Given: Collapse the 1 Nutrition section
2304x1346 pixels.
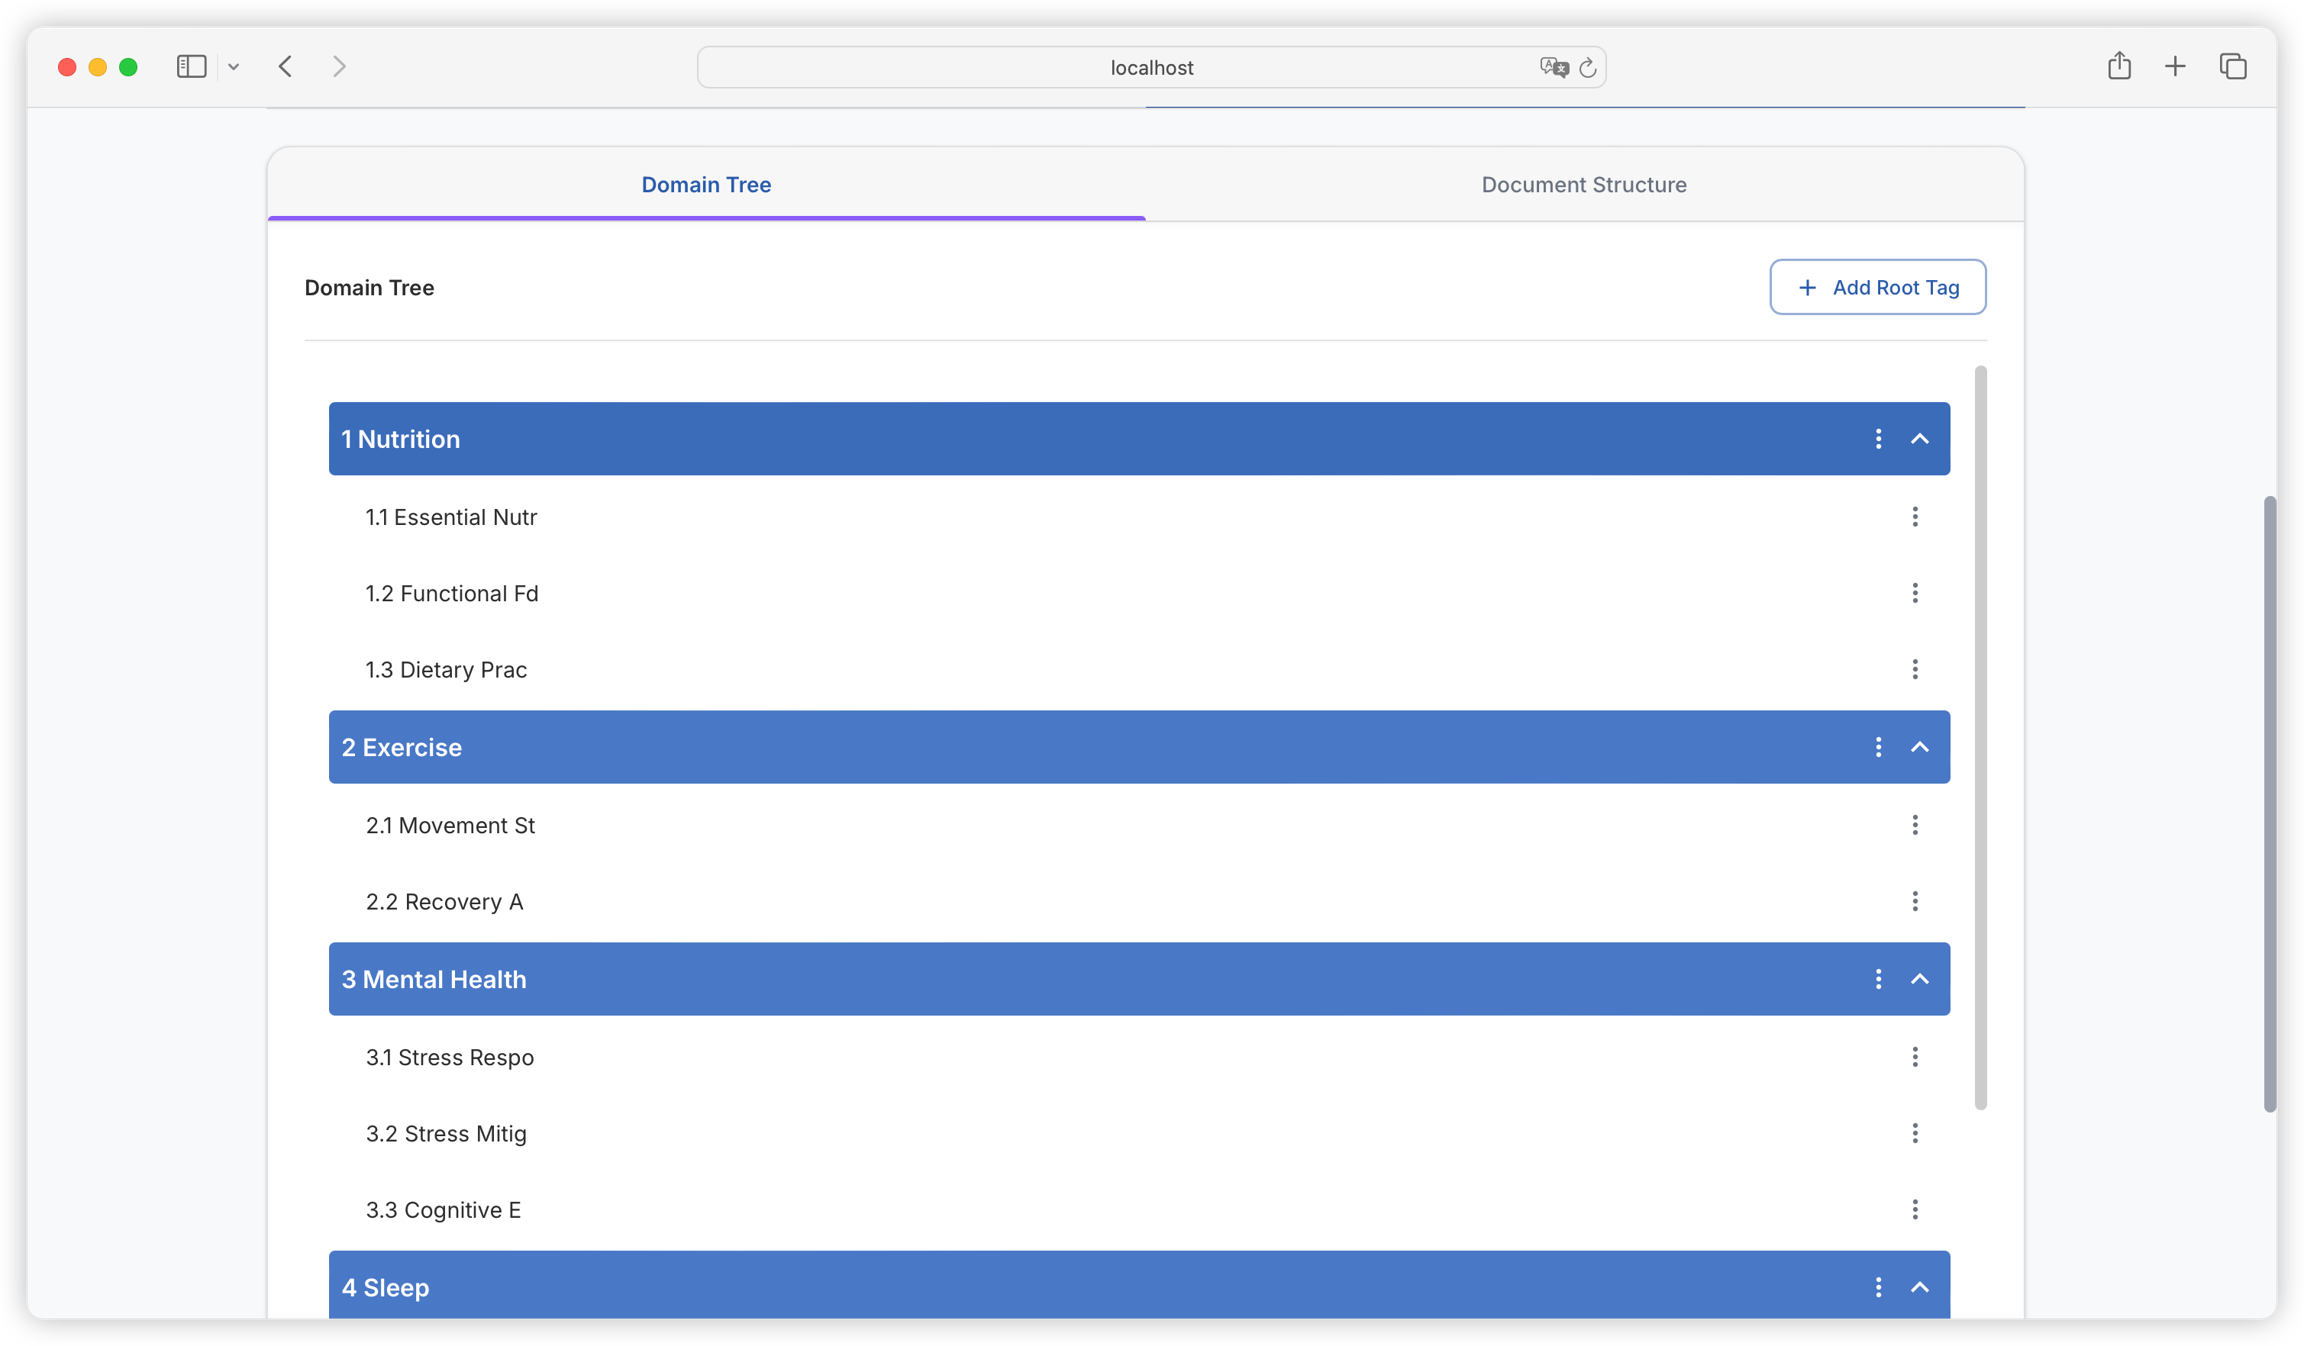Looking at the screenshot, I should coord(1919,439).
